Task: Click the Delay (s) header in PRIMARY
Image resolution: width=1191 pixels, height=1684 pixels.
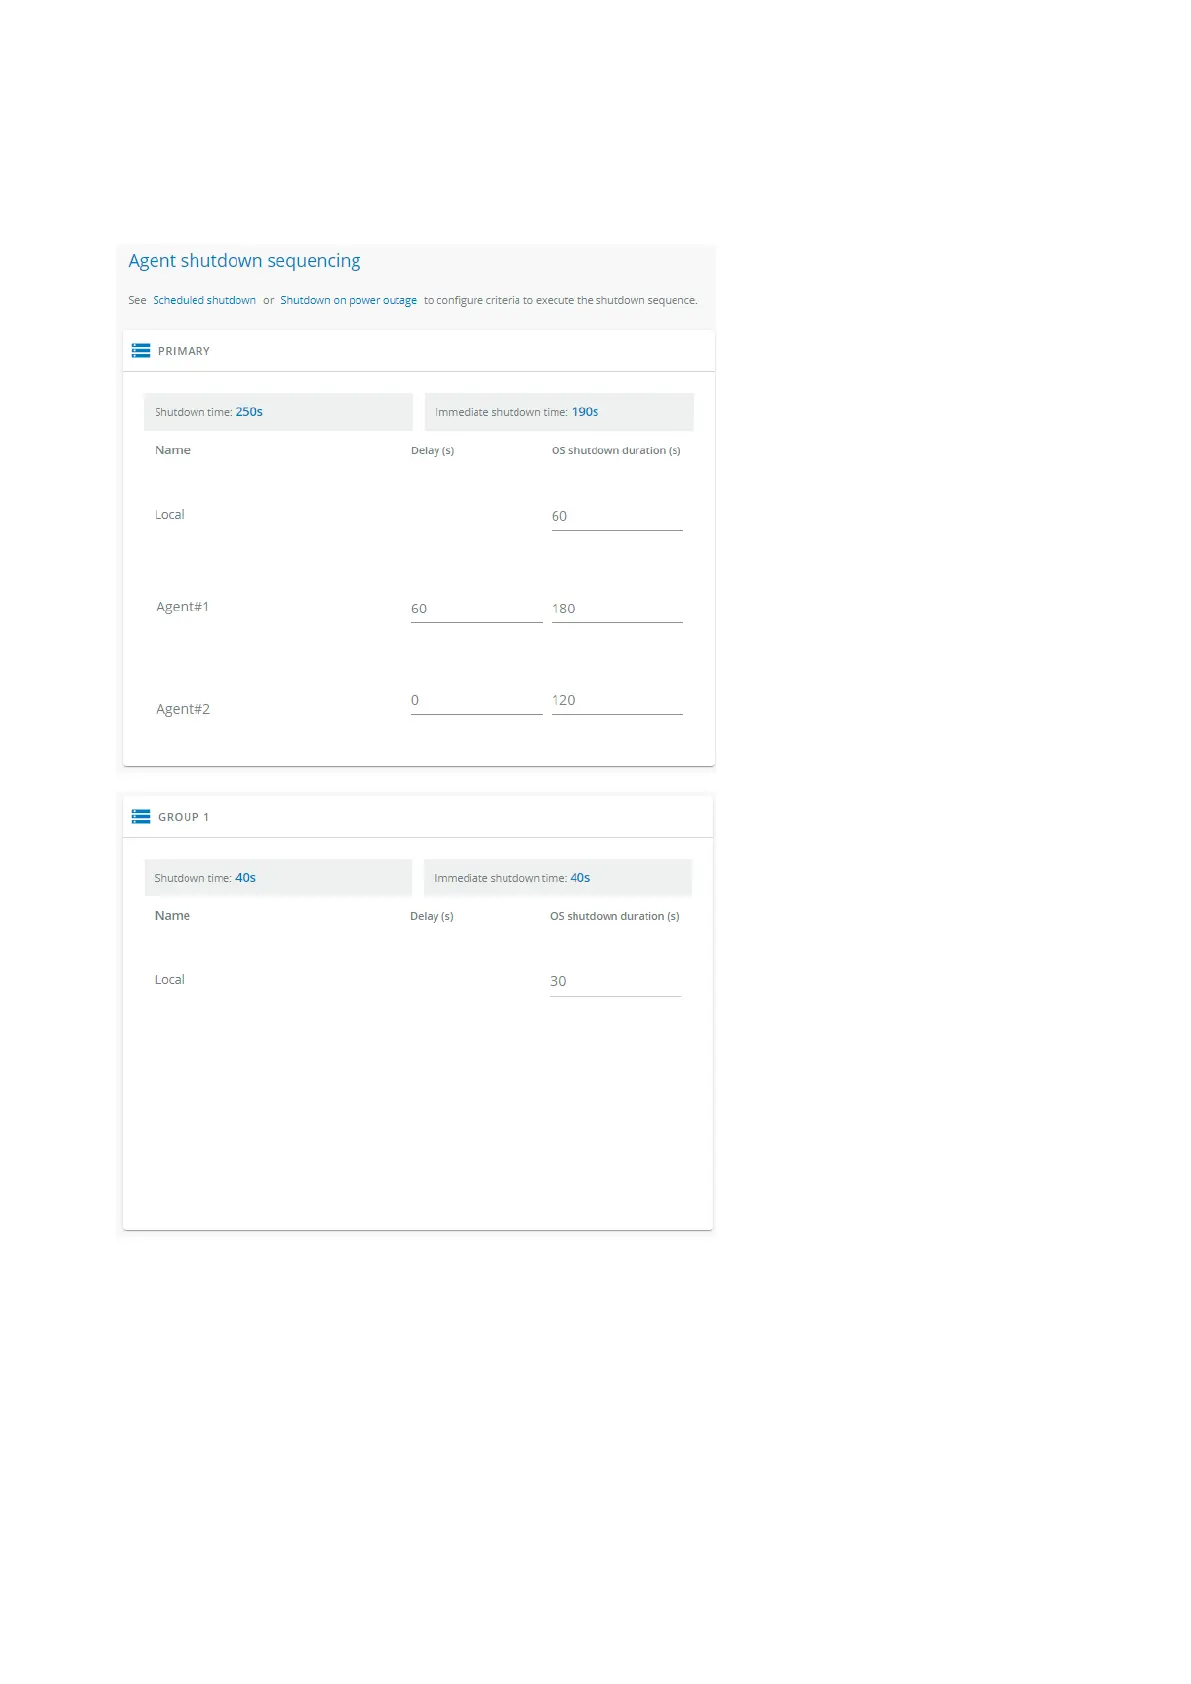Action: click(x=432, y=451)
